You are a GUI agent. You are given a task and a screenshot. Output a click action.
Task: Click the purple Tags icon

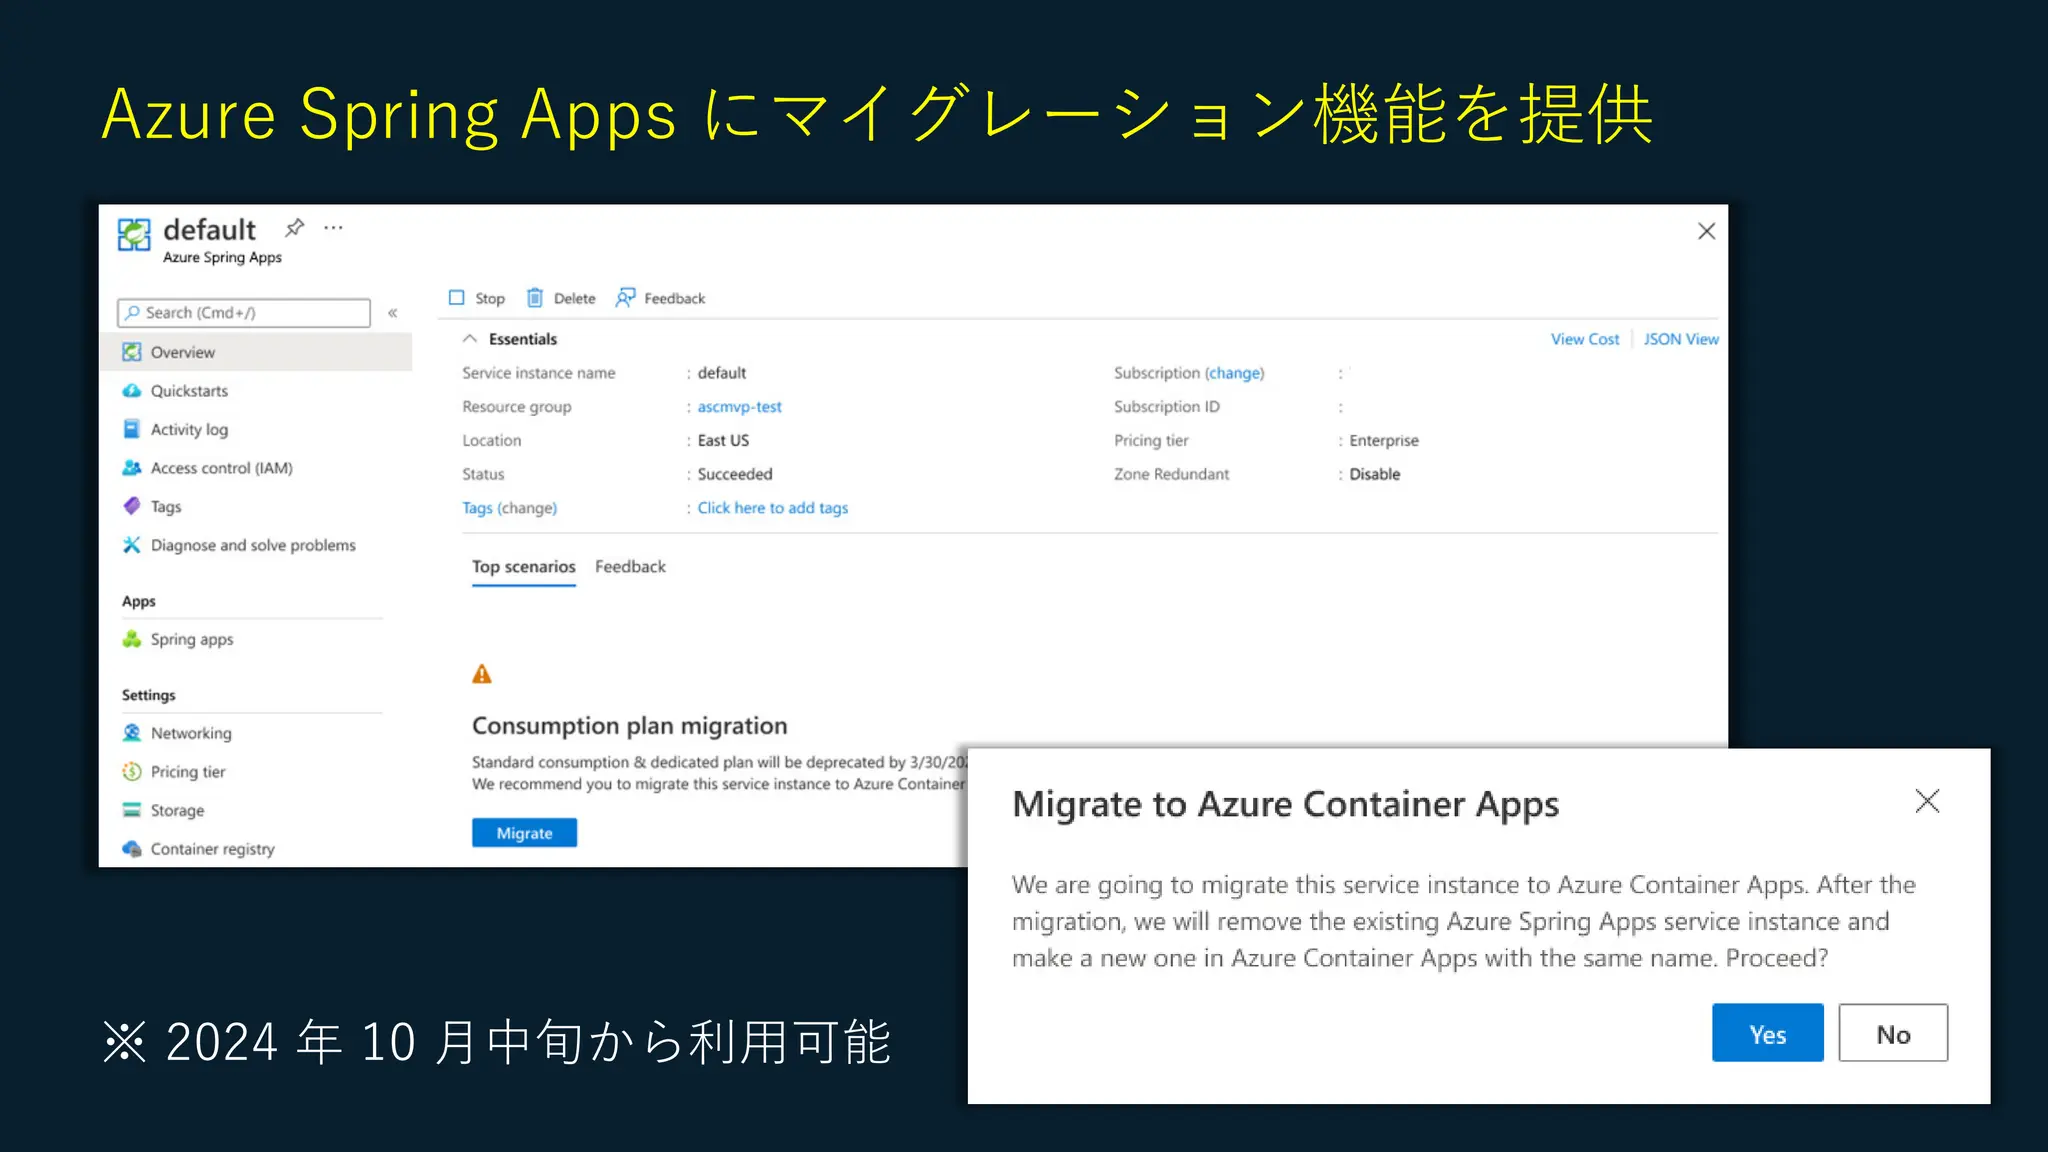(x=131, y=506)
